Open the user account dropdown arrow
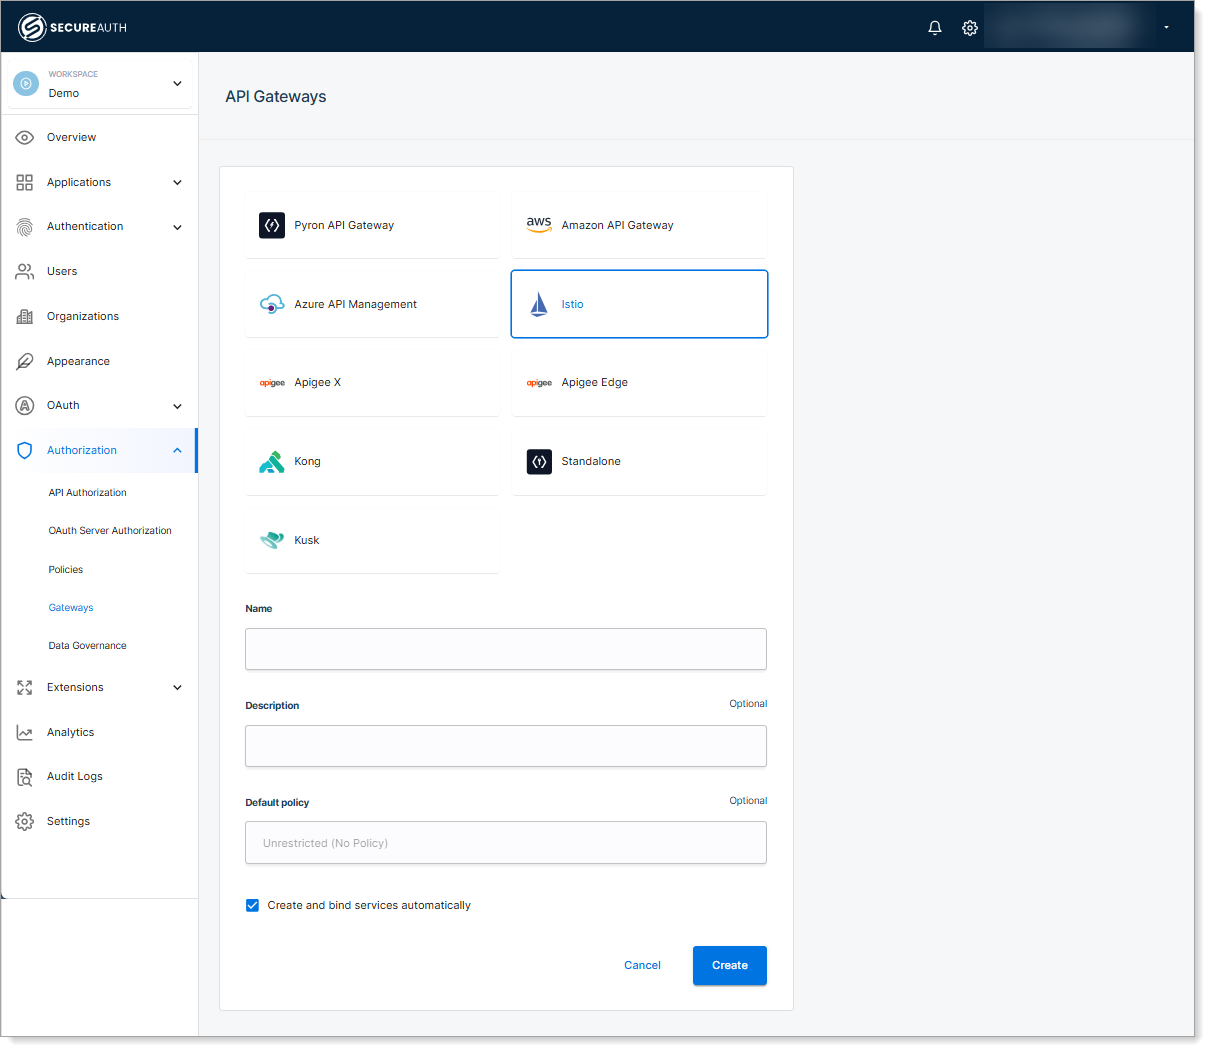Screen dimensions: 1210x1052 point(1166,28)
